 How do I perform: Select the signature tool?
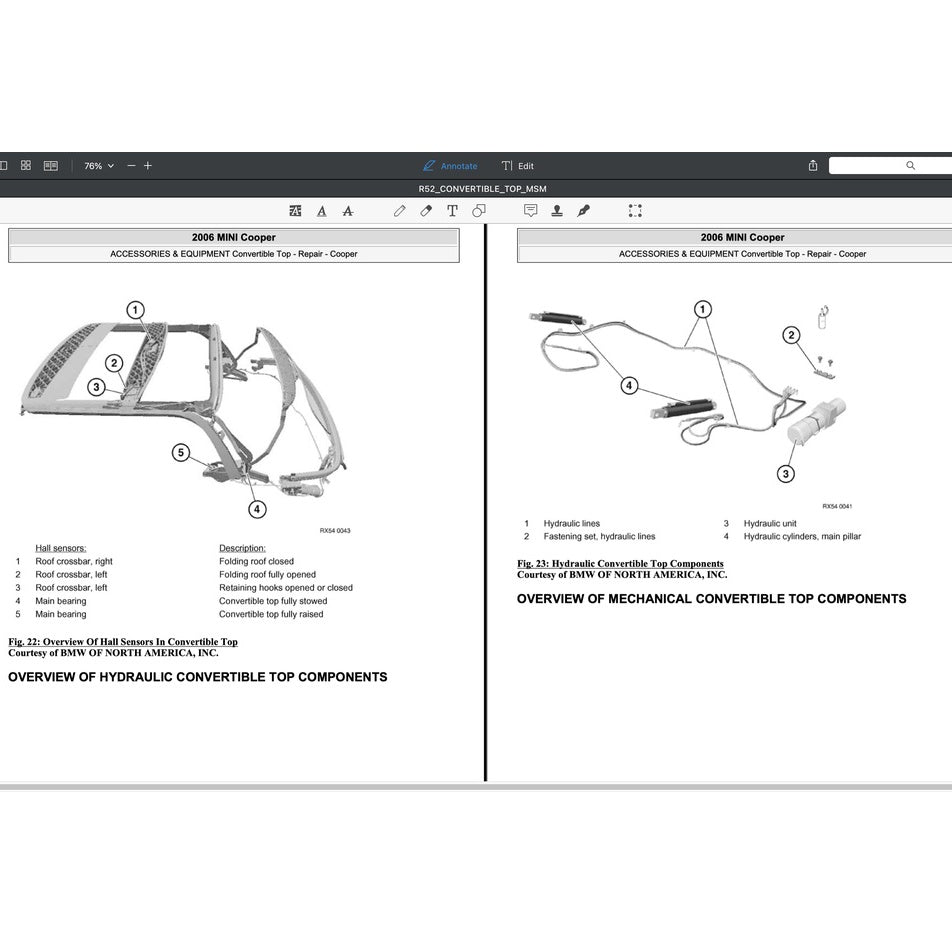pos(584,211)
